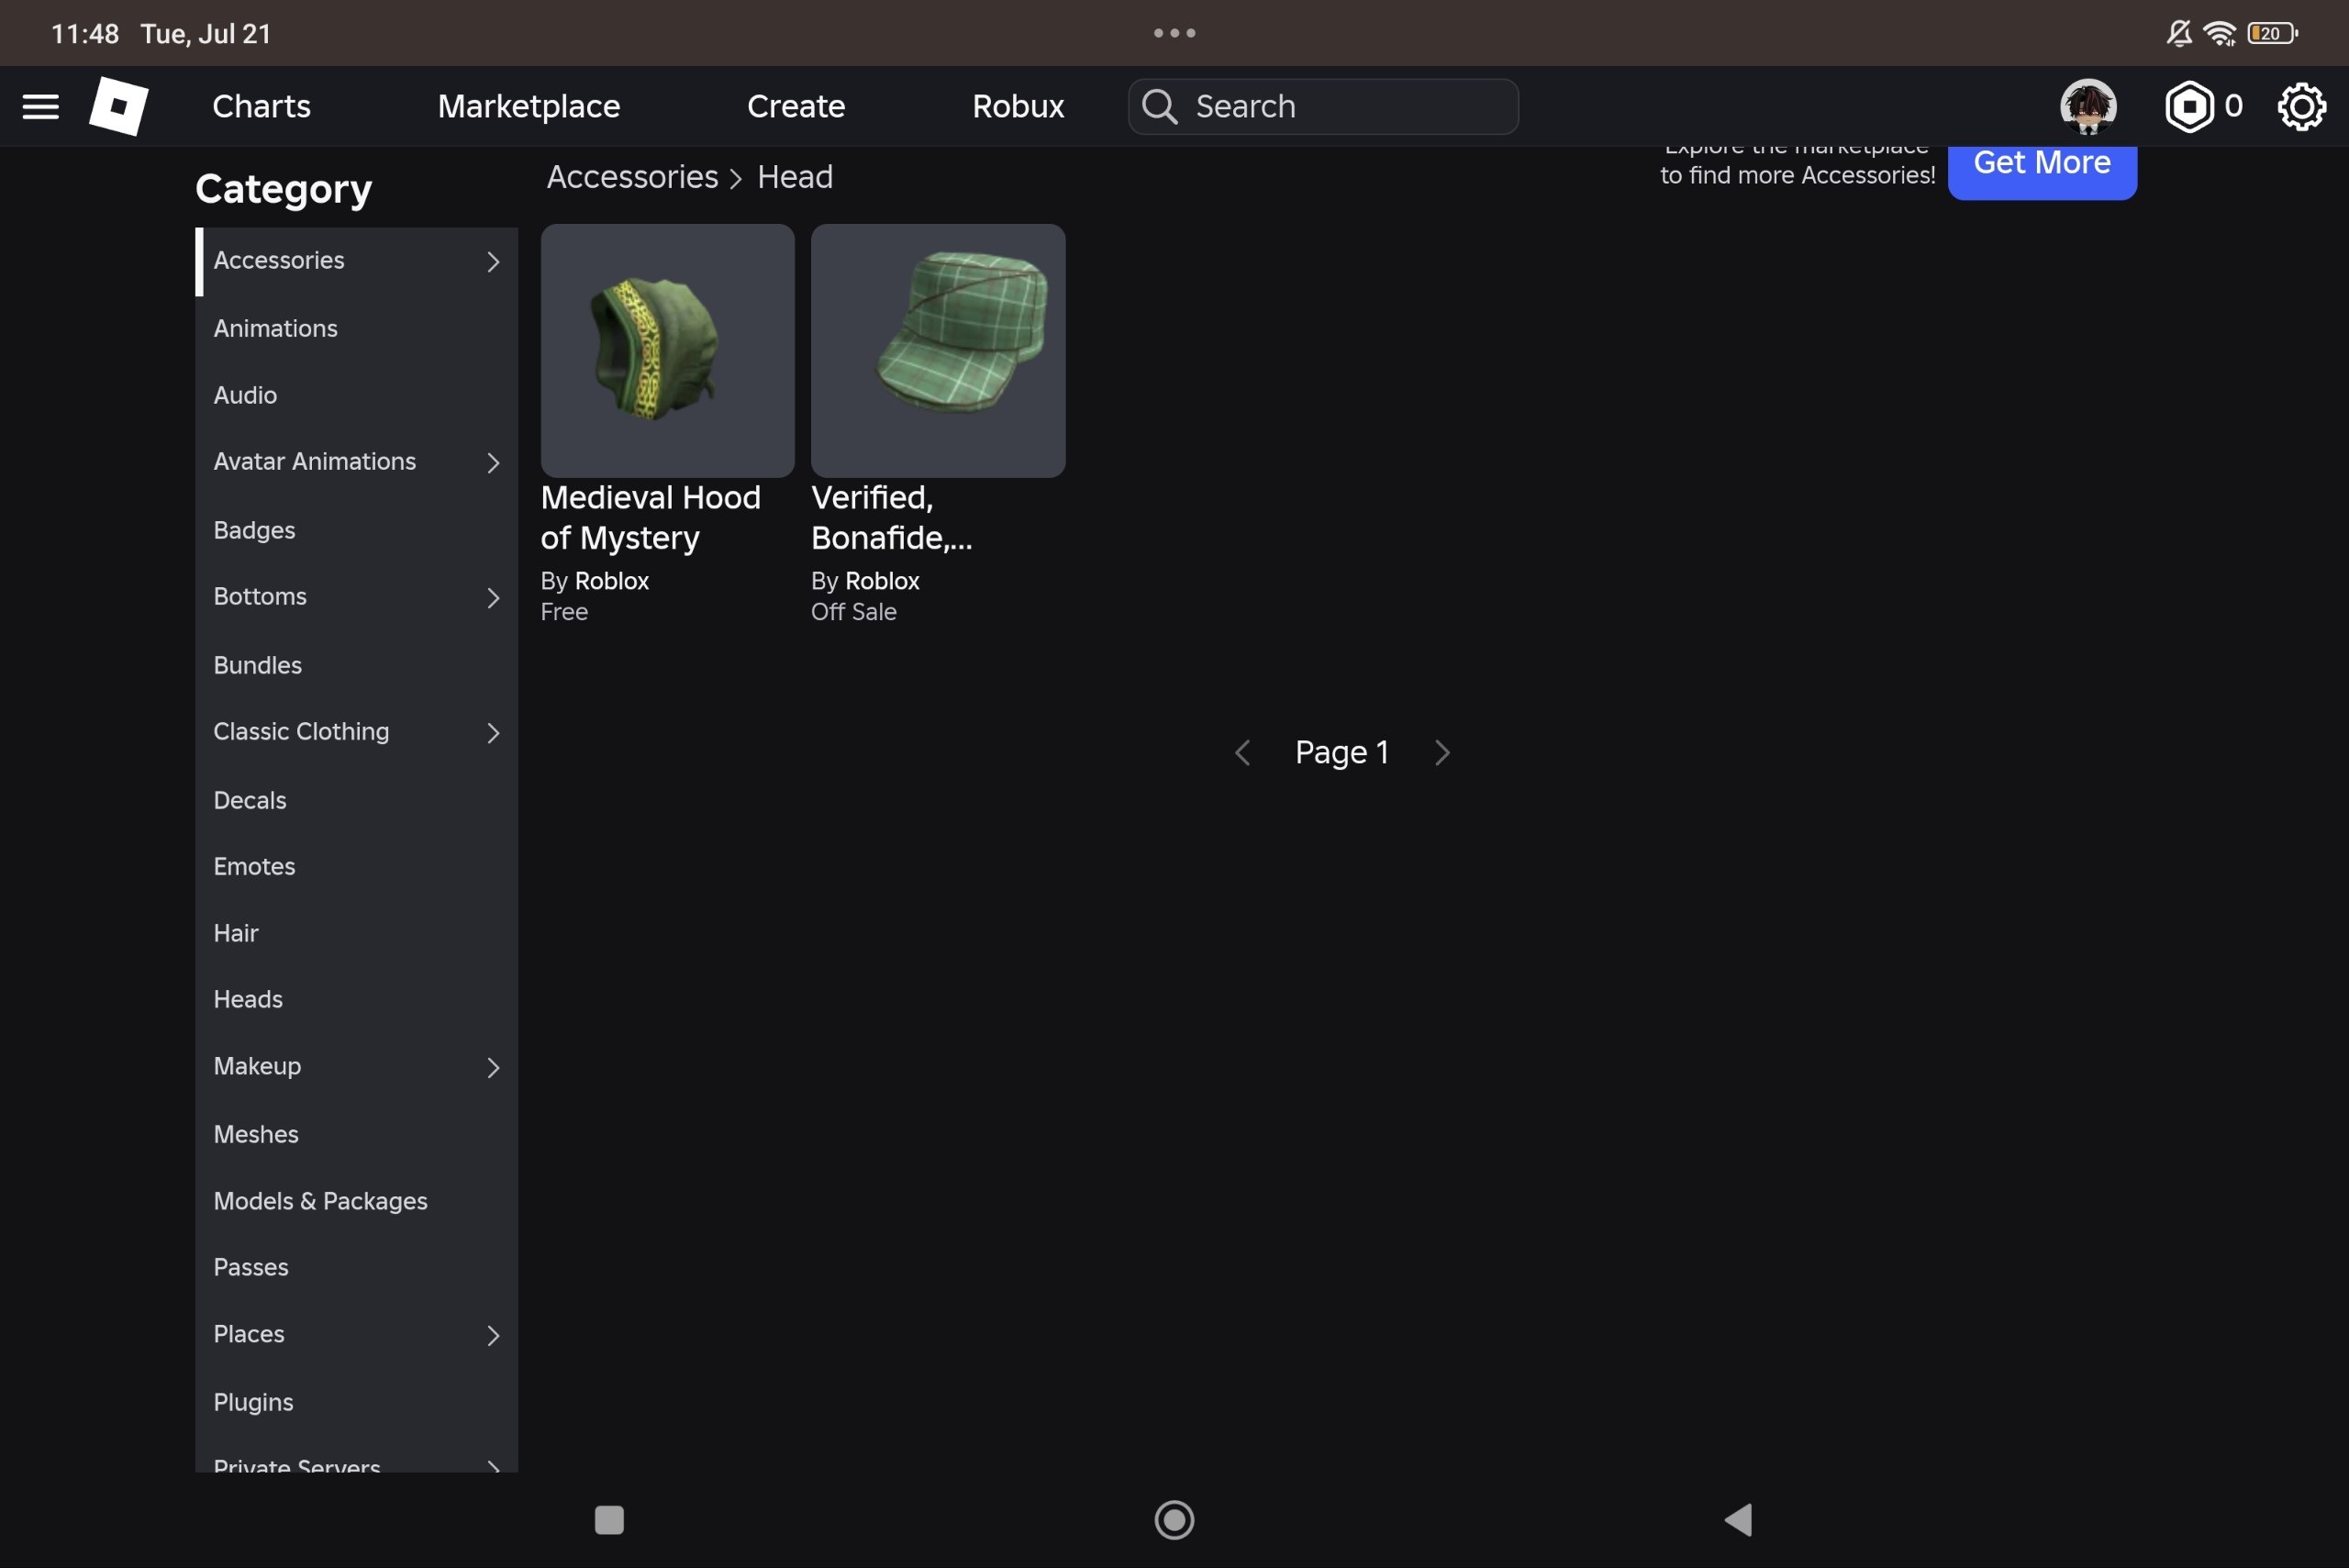The width and height of the screenshot is (2349, 1568).
Task: Expand the Places category chevron
Action: click(493, 1336)
